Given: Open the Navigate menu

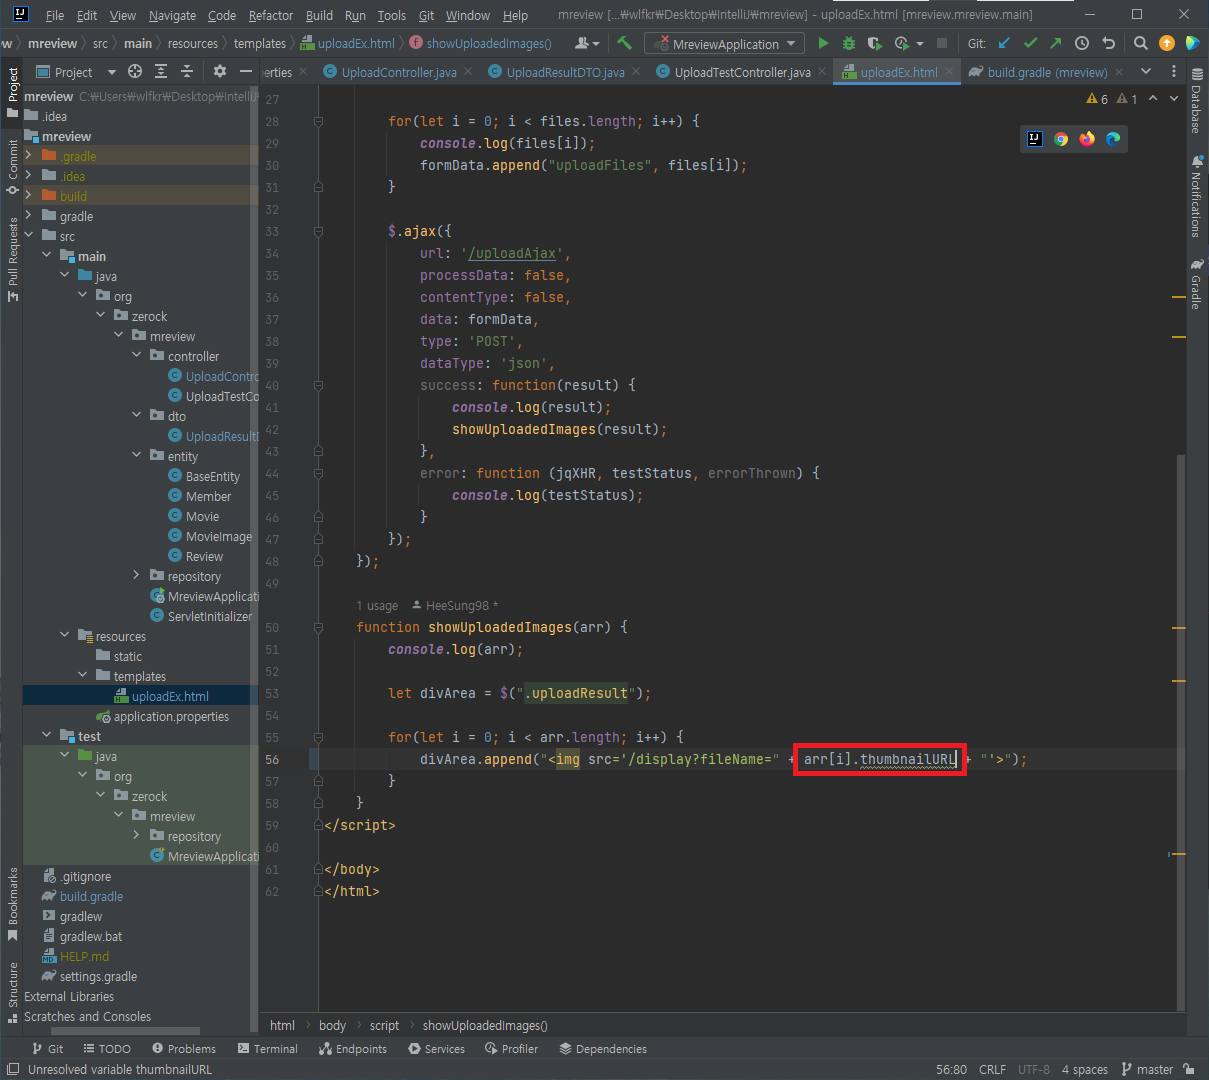Looking at the screenshot, I should point(172,15).
